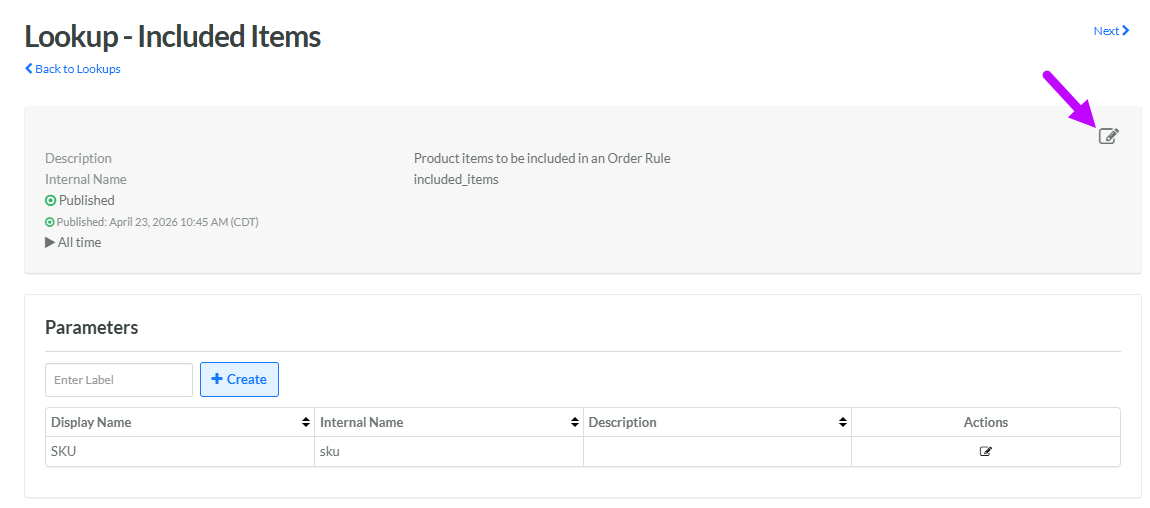1150x508 pixels.
Task: Sort Description column using arrows
Action: [843, 423]
